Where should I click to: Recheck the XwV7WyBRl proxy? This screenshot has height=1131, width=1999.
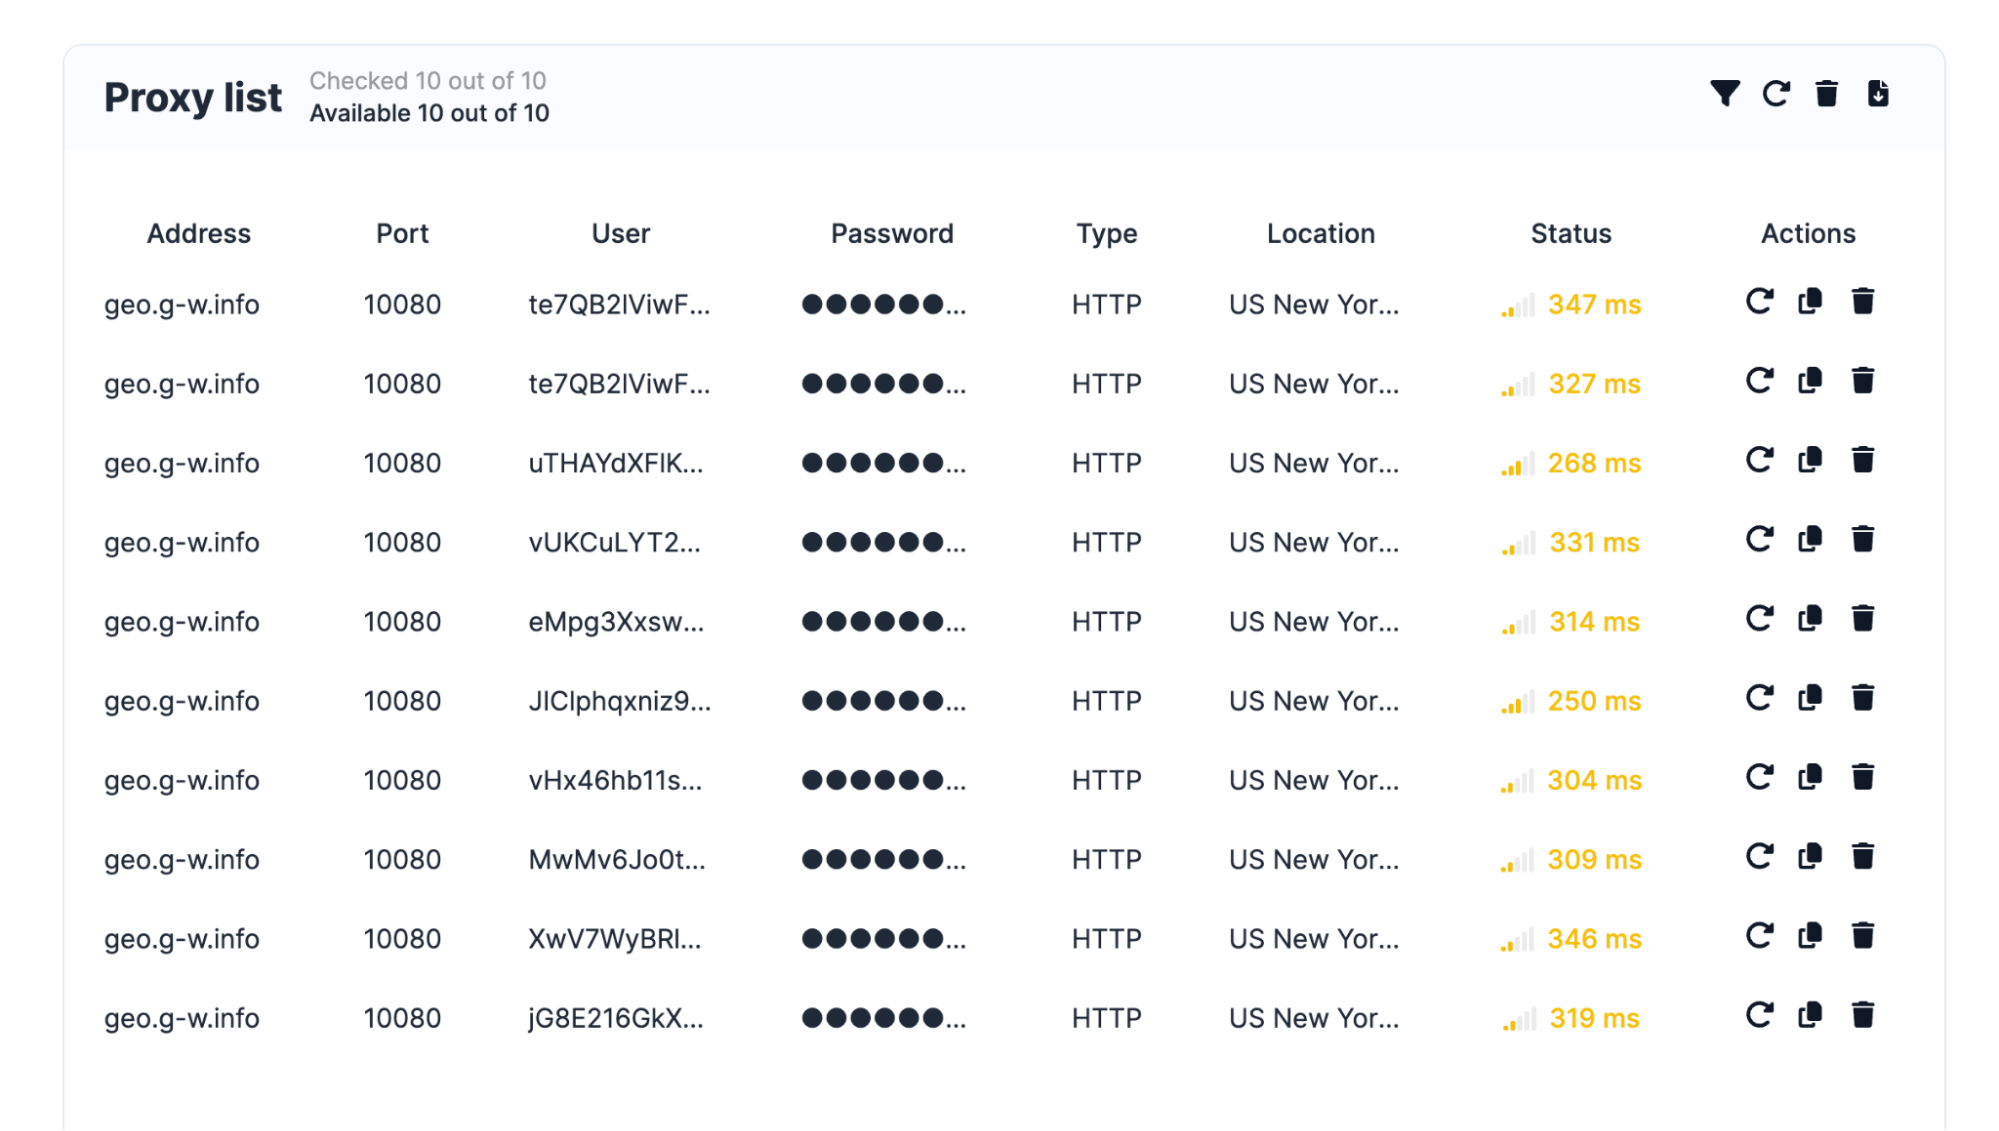[1760, 936]
